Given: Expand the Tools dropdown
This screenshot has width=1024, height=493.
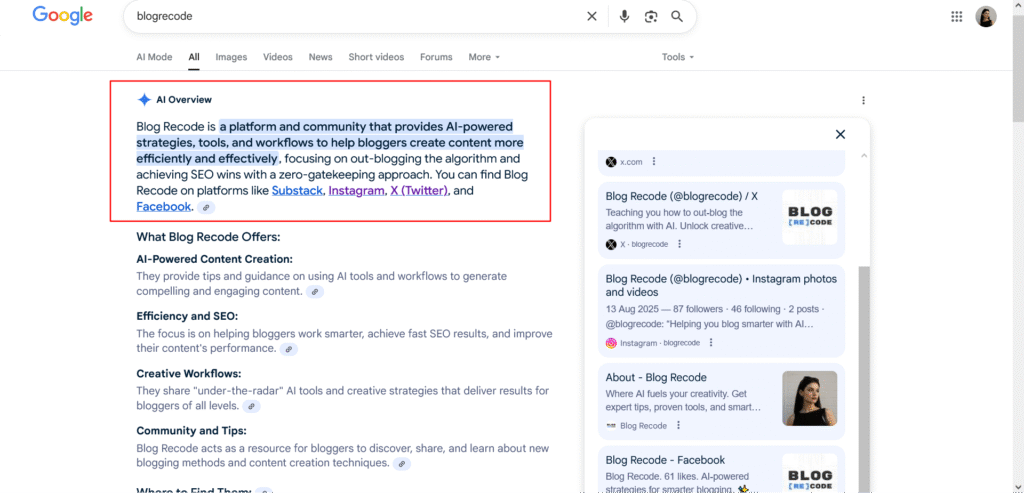Looking at the screenshot, I should [x=677, y=57].
